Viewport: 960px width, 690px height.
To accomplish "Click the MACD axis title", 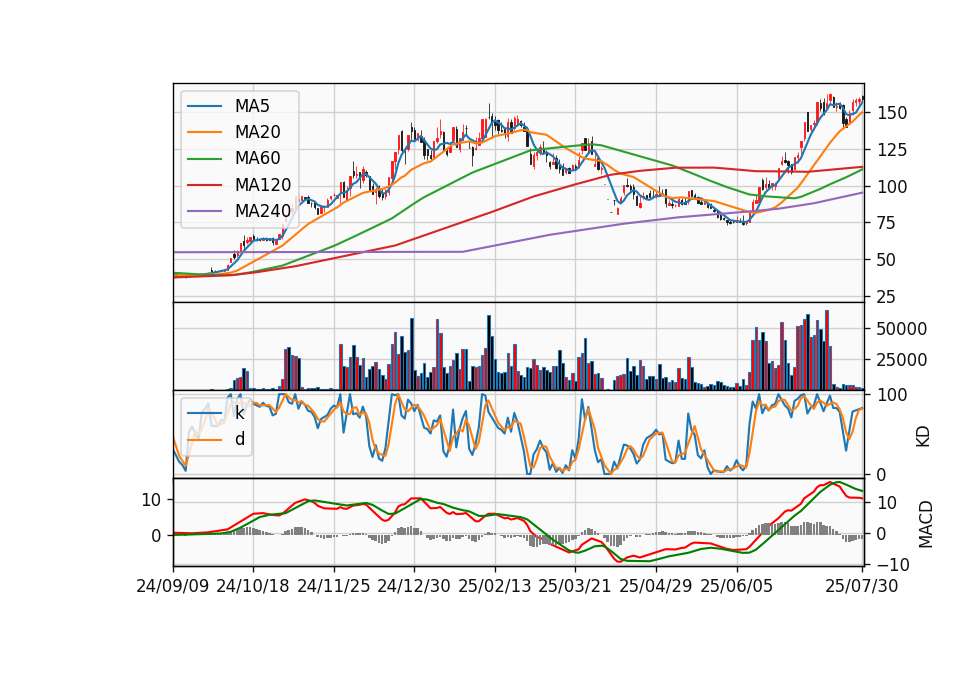I will (926, 524).
